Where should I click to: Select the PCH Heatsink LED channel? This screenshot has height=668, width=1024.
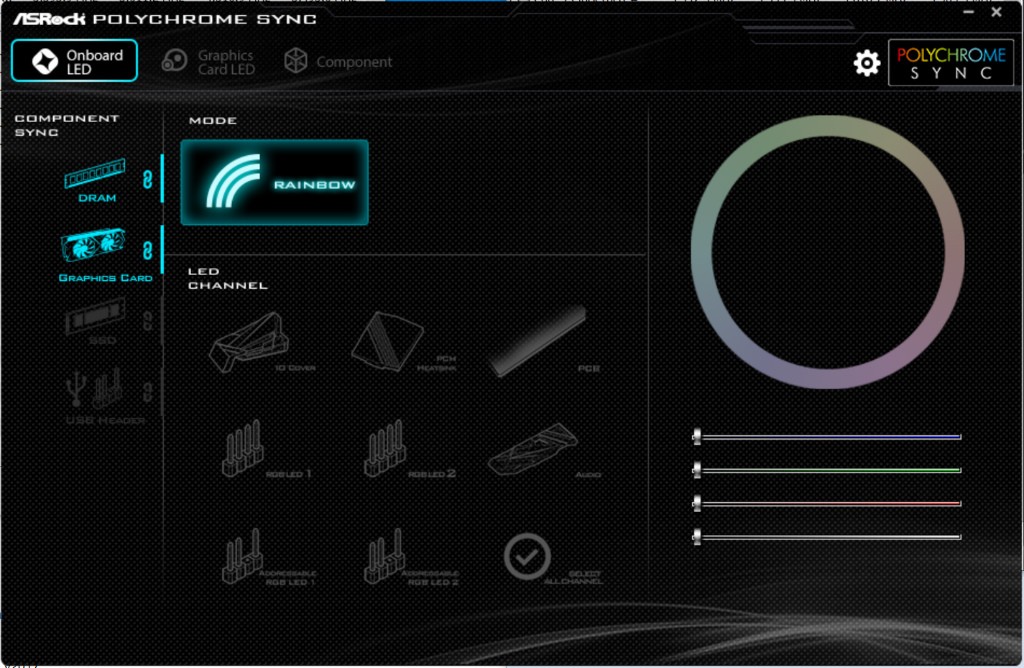point(387,341)
